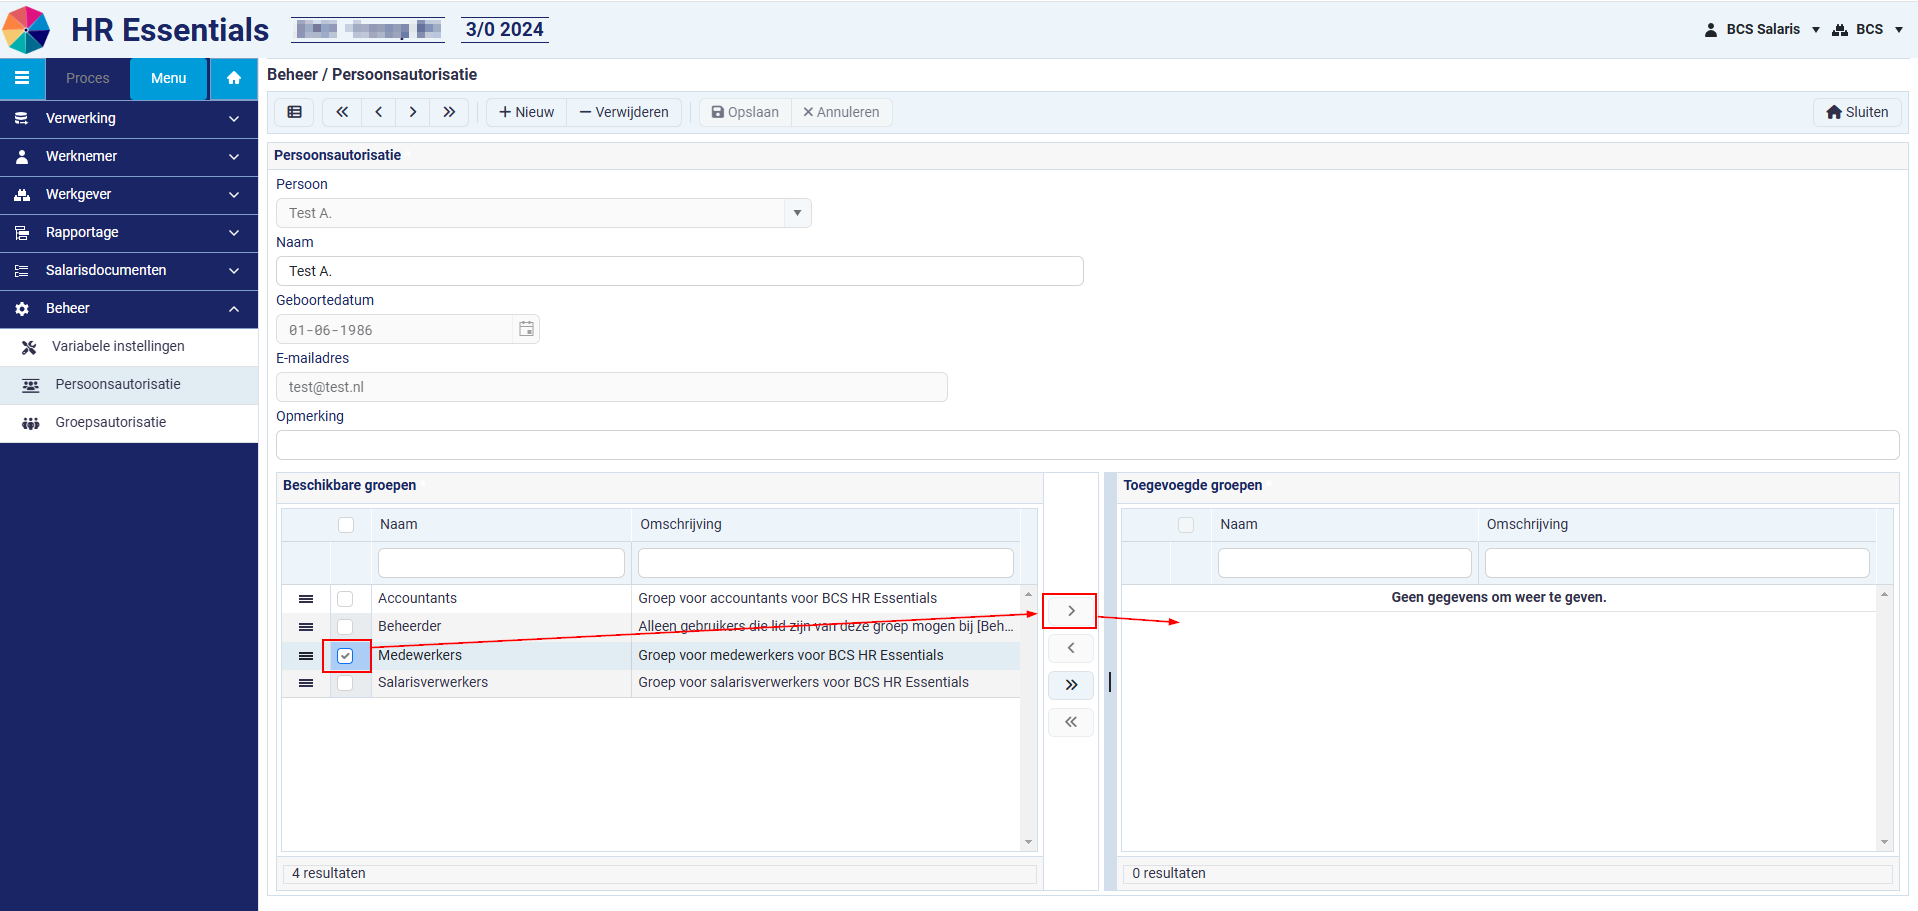Focus Naam filter in Beschikbare groepen

click(501, 563)
